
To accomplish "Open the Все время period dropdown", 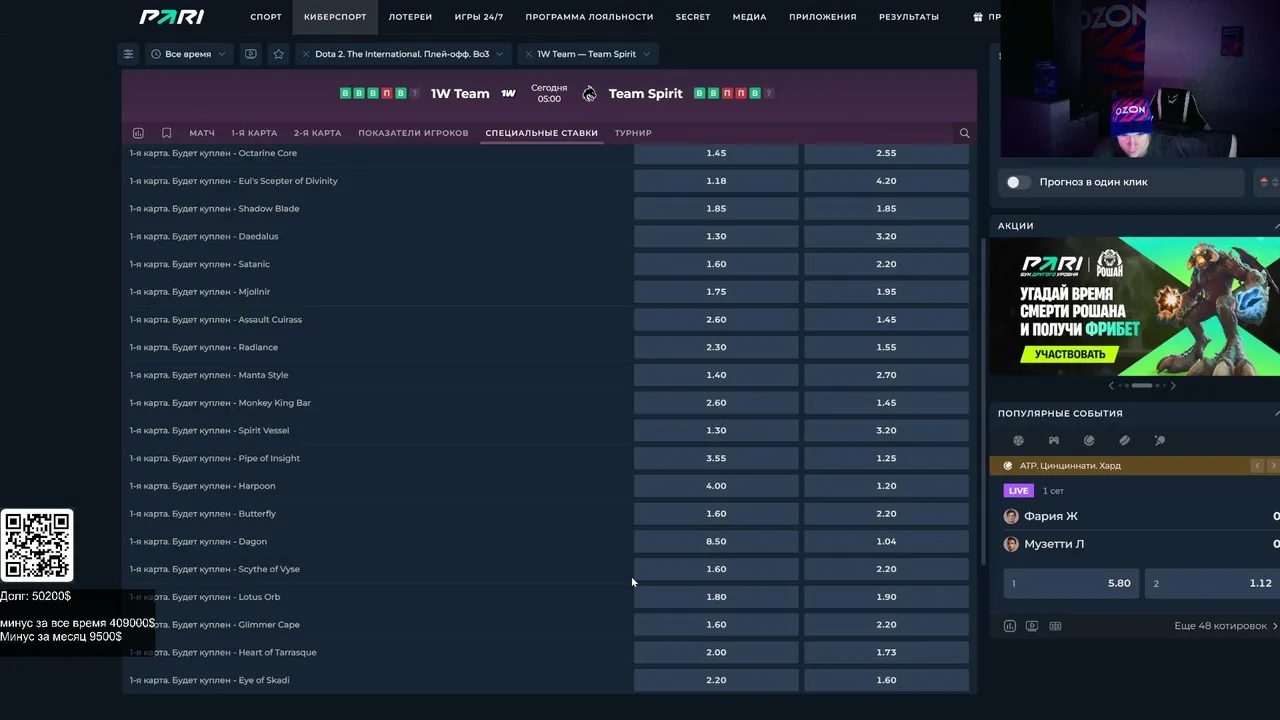I will click(x=189, y=54).
